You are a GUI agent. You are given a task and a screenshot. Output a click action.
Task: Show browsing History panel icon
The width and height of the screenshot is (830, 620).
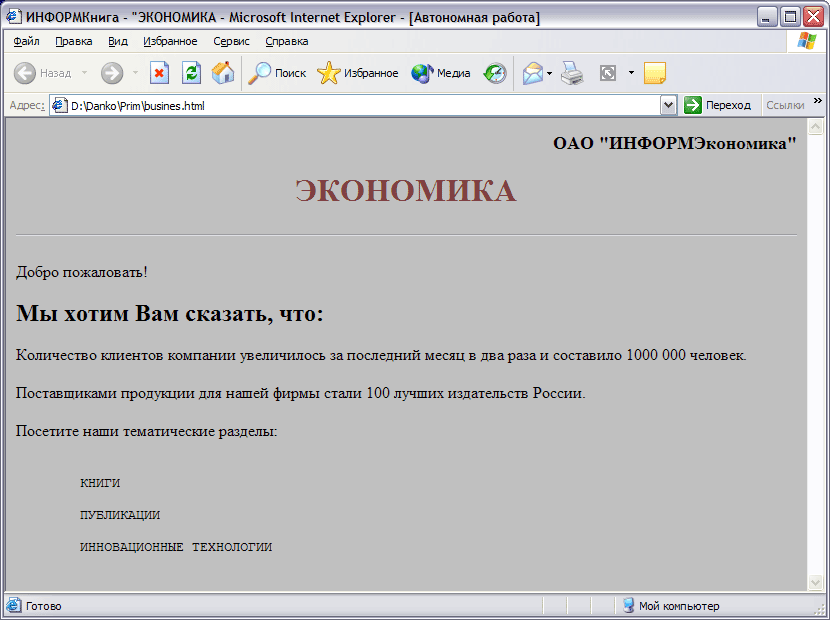coord(495,73)
